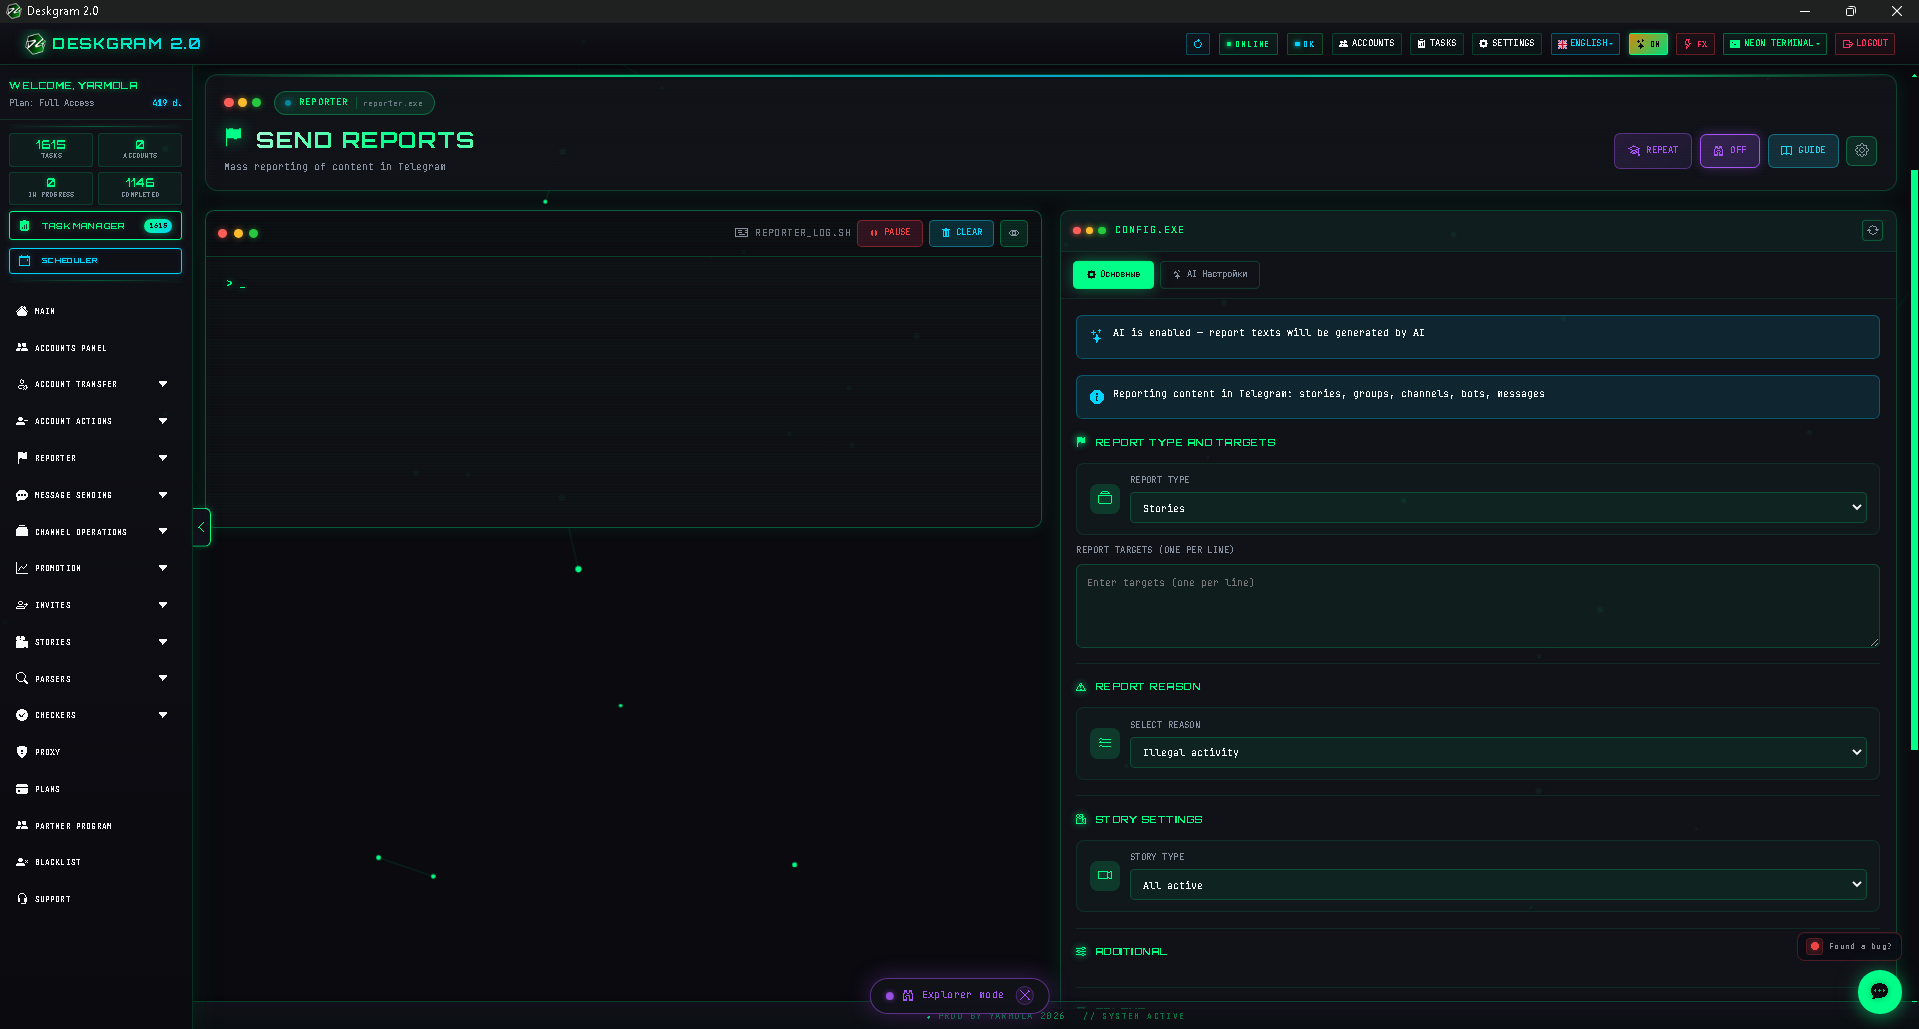Open the Neon Terminal theme dropdown
This screenshot has height=1029, width=1919.
pyautogui.click(x=1775, y=44)
